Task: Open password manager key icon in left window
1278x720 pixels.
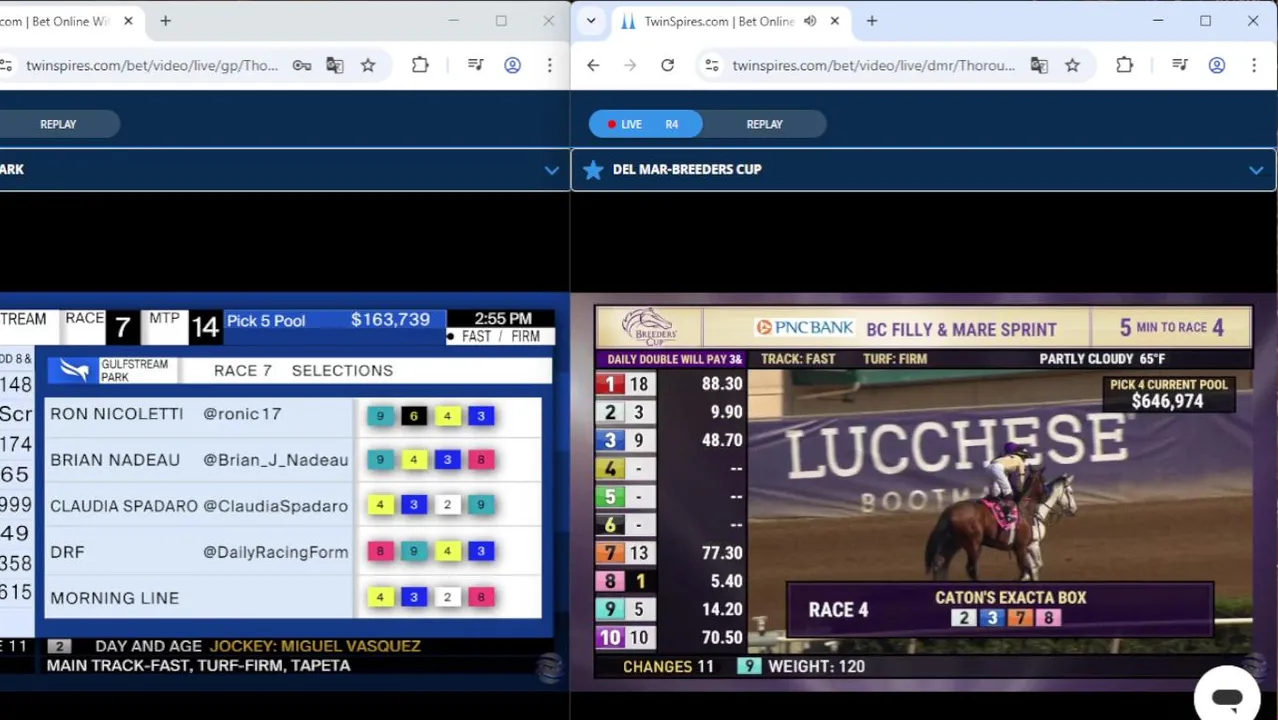Action: pyautogui.click(x=301, y=66)
